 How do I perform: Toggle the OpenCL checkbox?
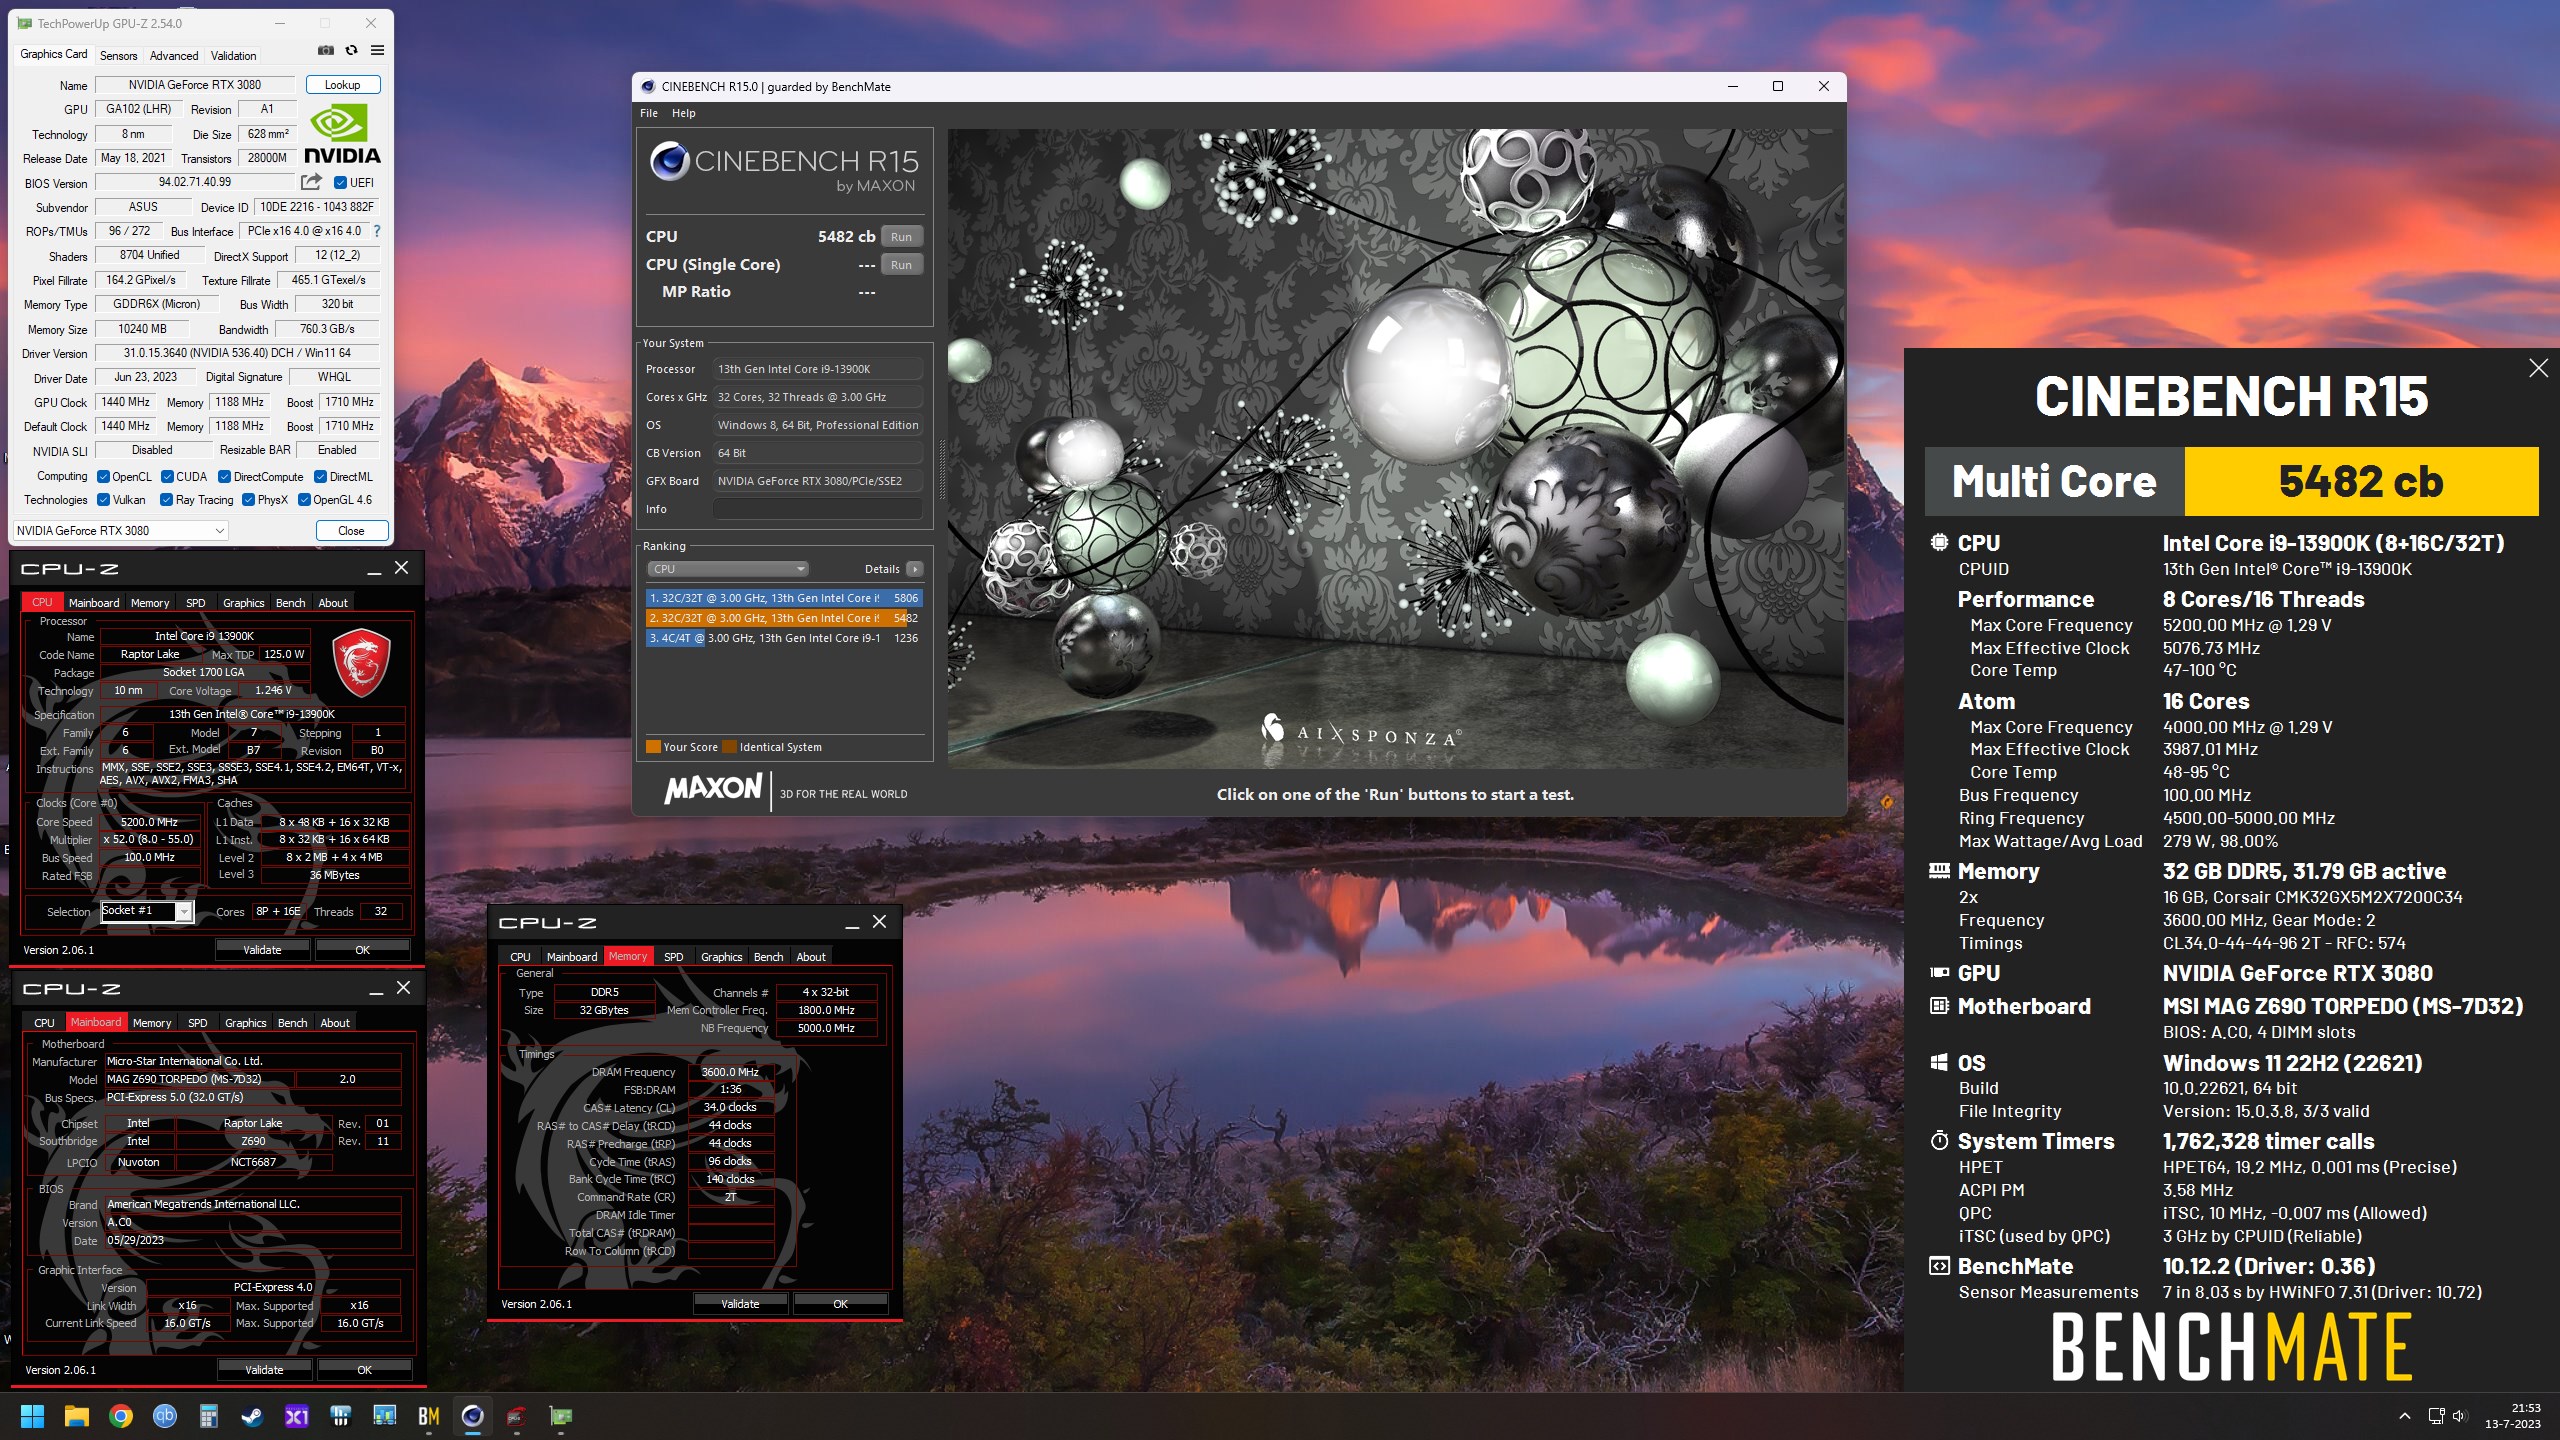[103, 476]
